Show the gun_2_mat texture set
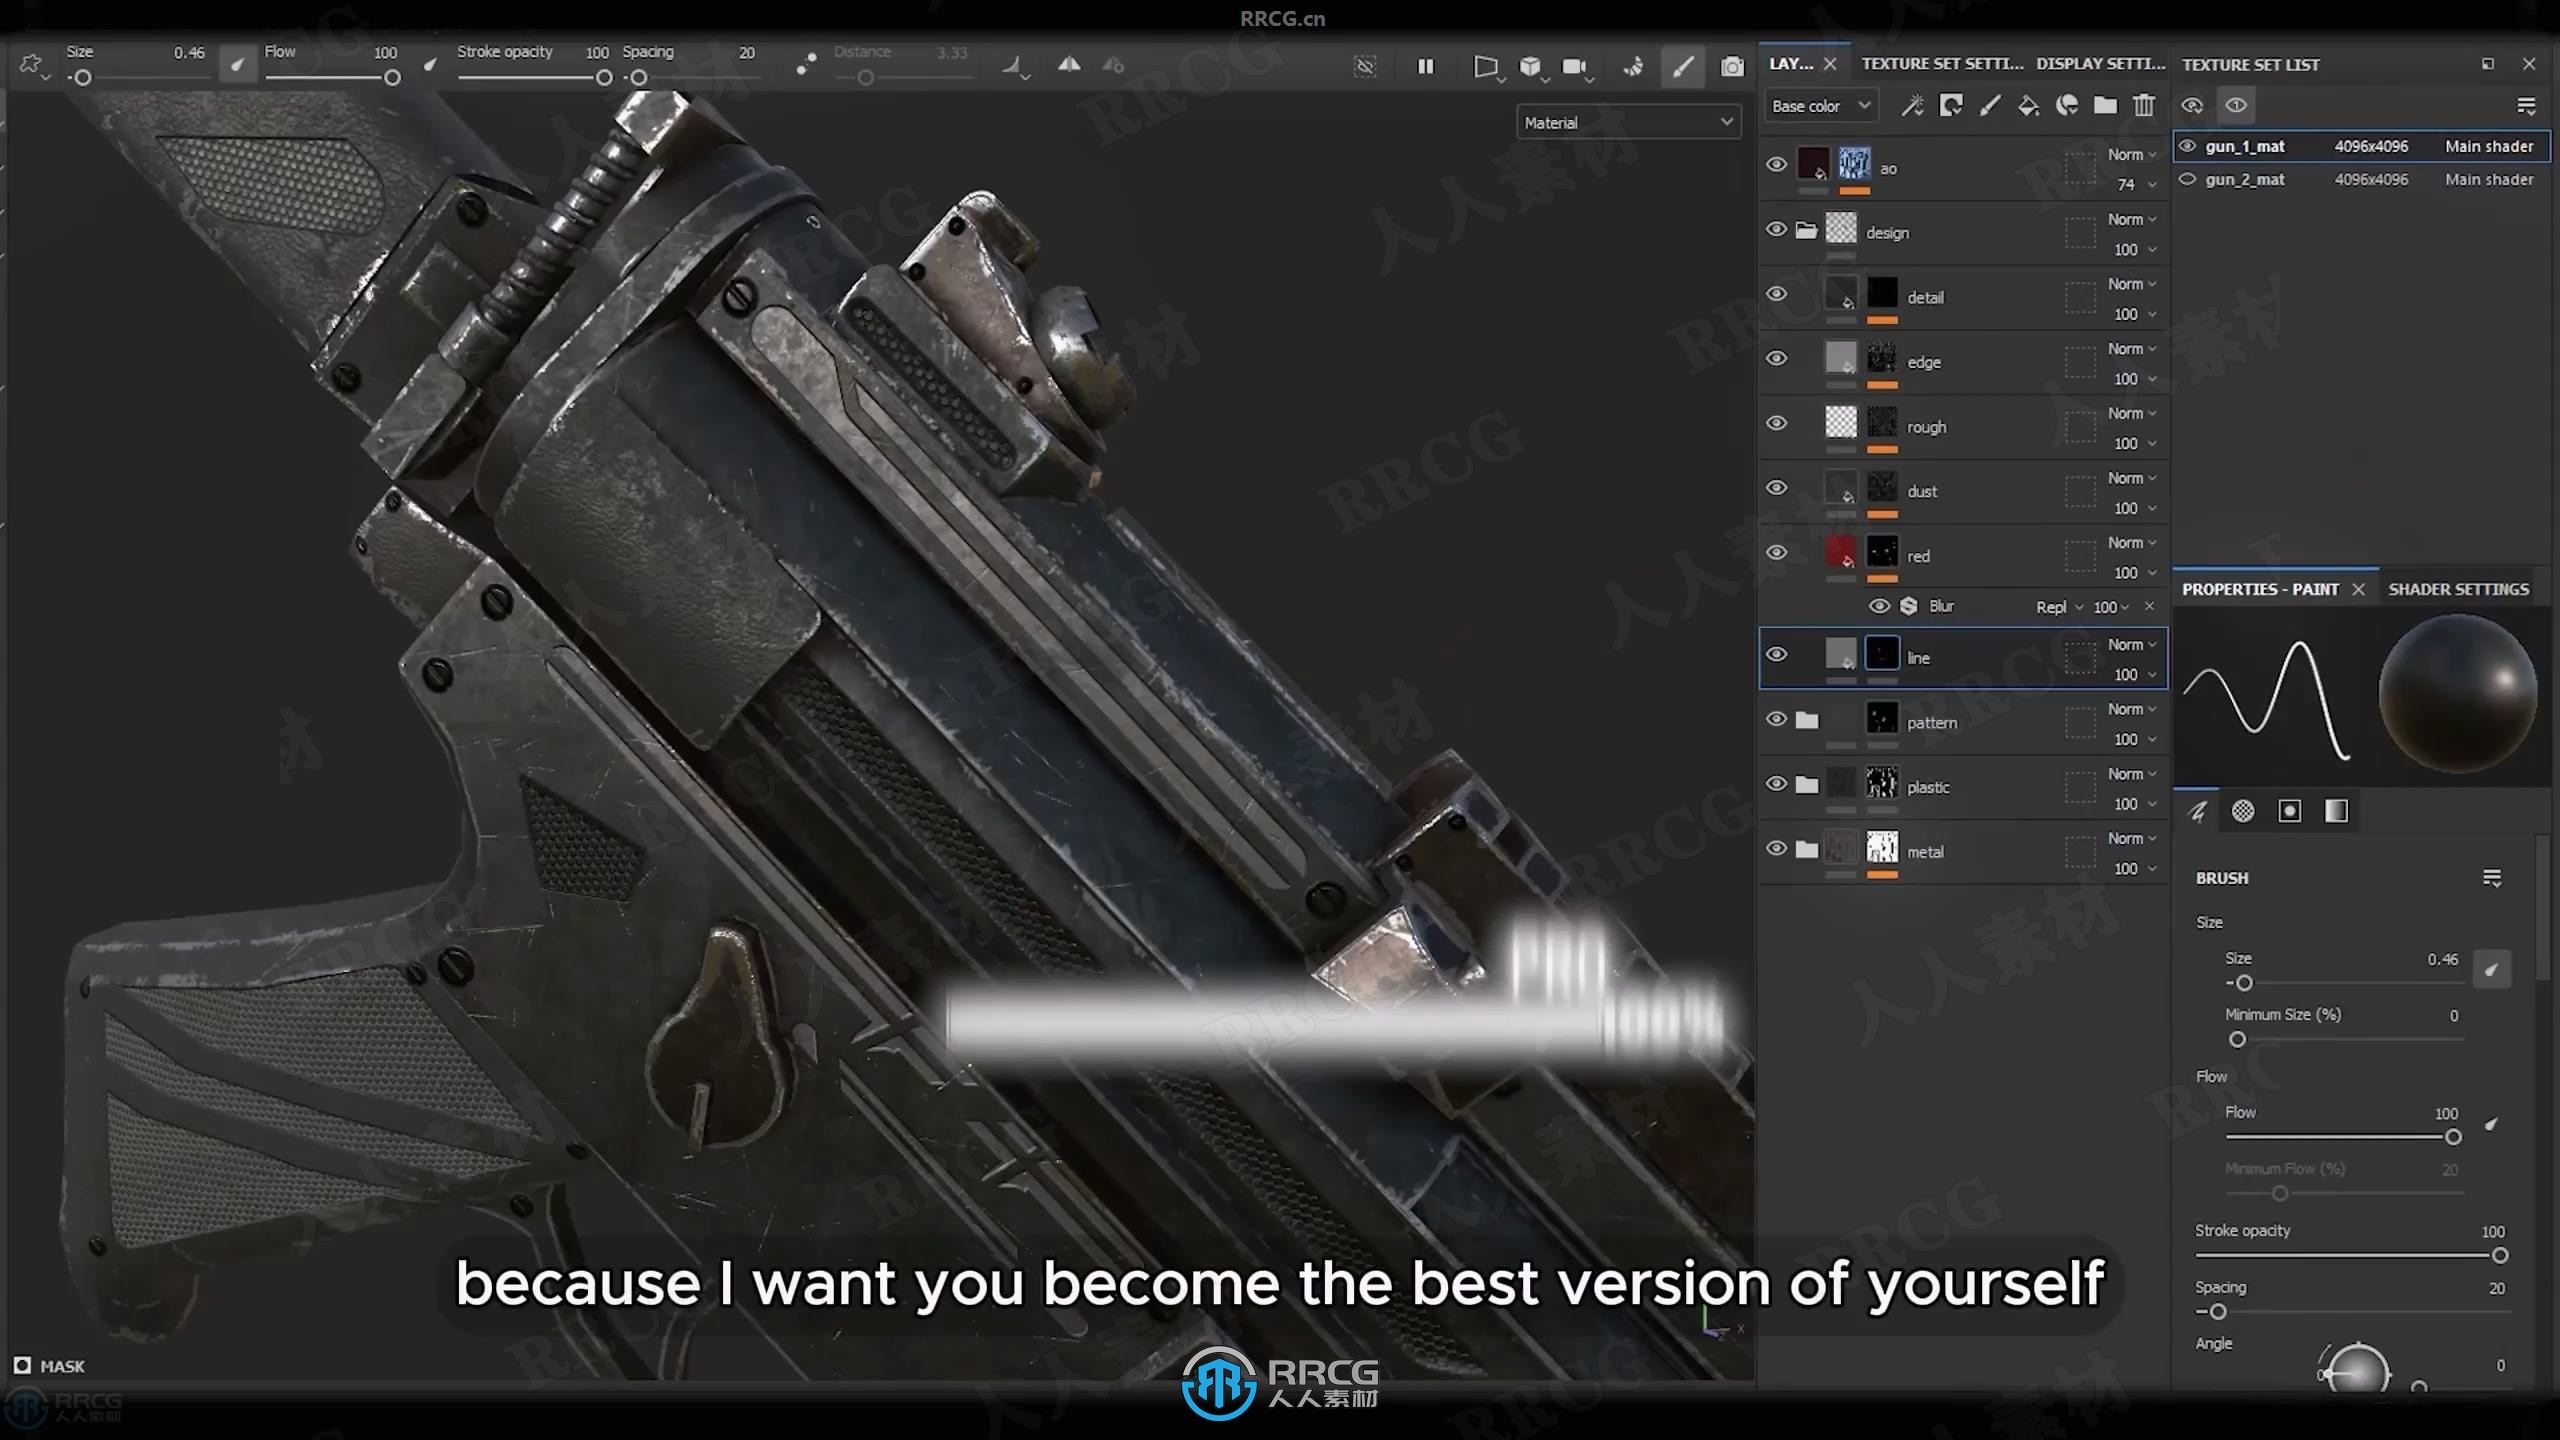This screenshot has height=1440, width=2560. (x=2188, y=179)
